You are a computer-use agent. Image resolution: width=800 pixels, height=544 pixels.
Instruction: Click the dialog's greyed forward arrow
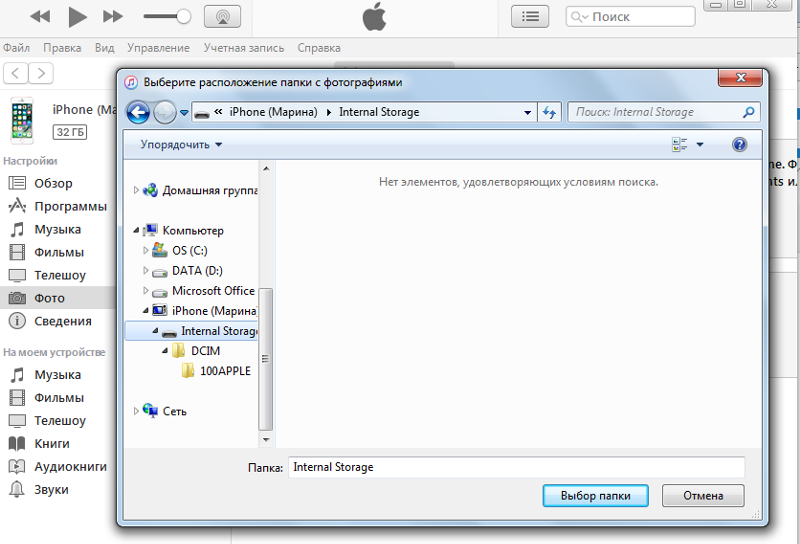pos(164,112)
